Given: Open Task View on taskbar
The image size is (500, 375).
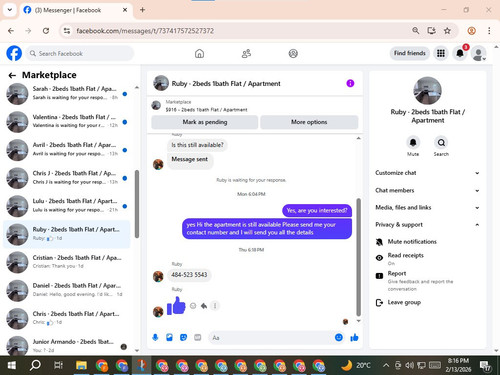Looking at the screenshot, I should [58, 365].
